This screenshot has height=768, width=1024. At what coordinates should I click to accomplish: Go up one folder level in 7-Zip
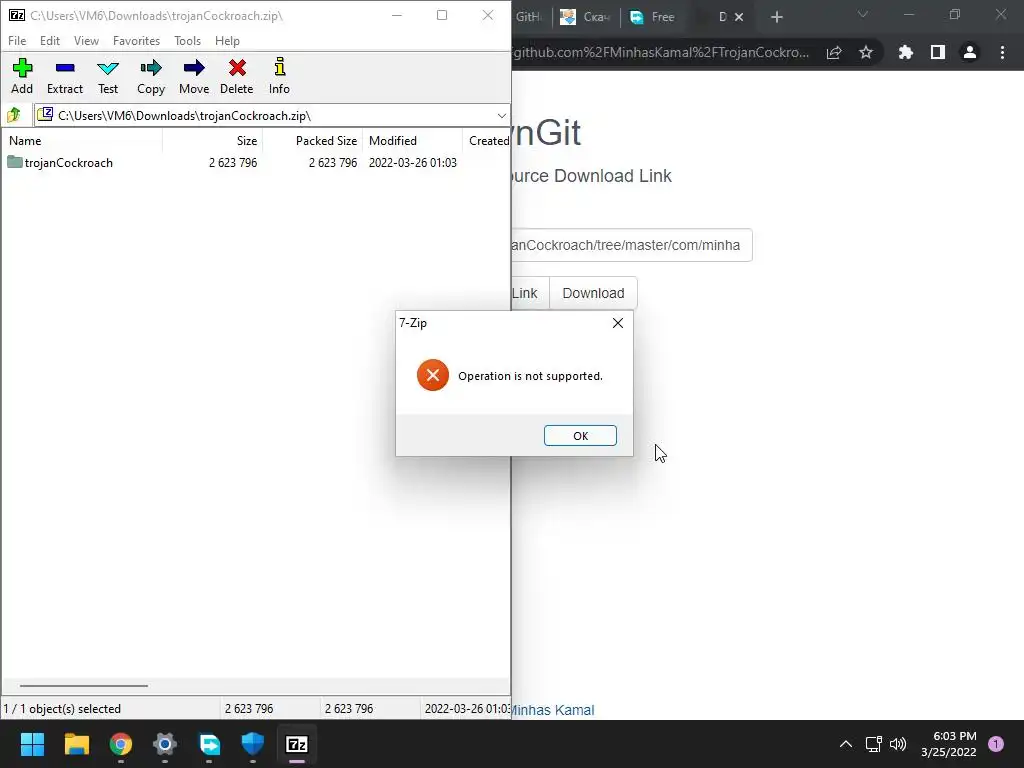point(14,116)
